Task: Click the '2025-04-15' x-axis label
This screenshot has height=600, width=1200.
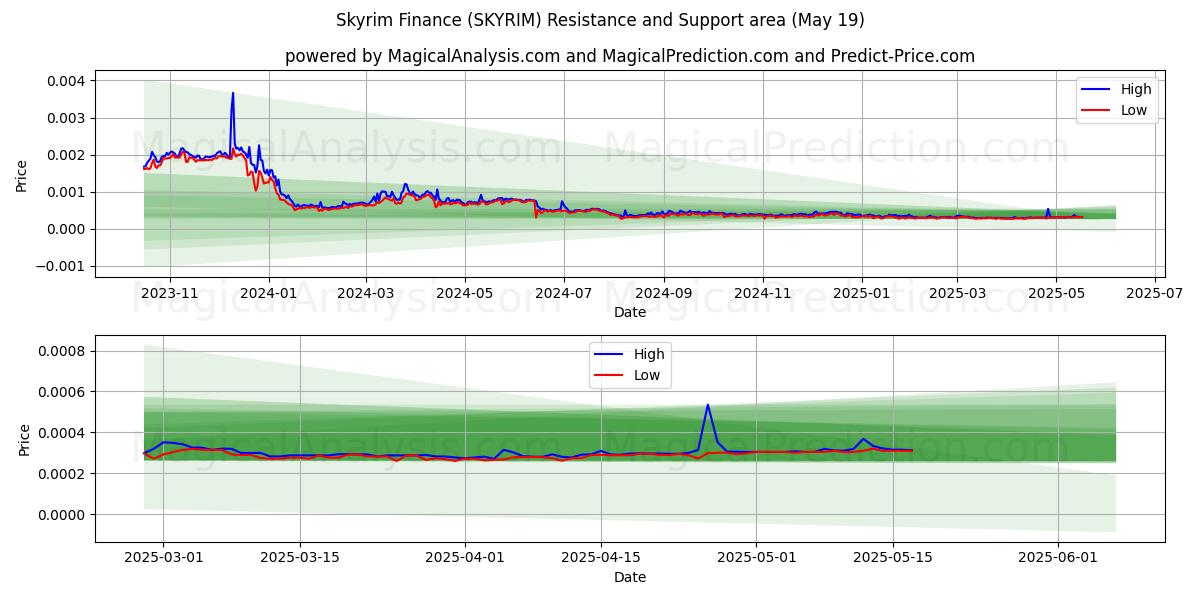Action: [601, 560]
